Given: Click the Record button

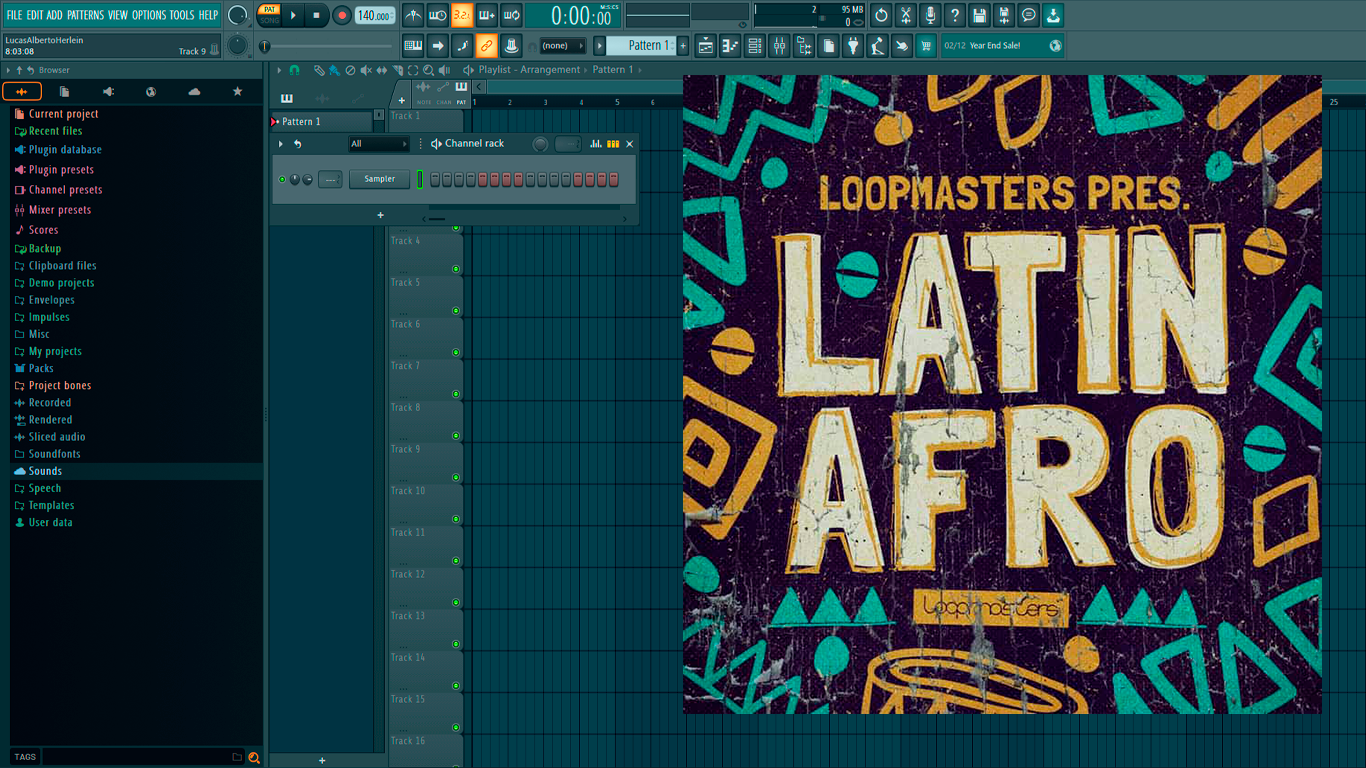Looking at the screenshot, I should click(x=342, y=15).
